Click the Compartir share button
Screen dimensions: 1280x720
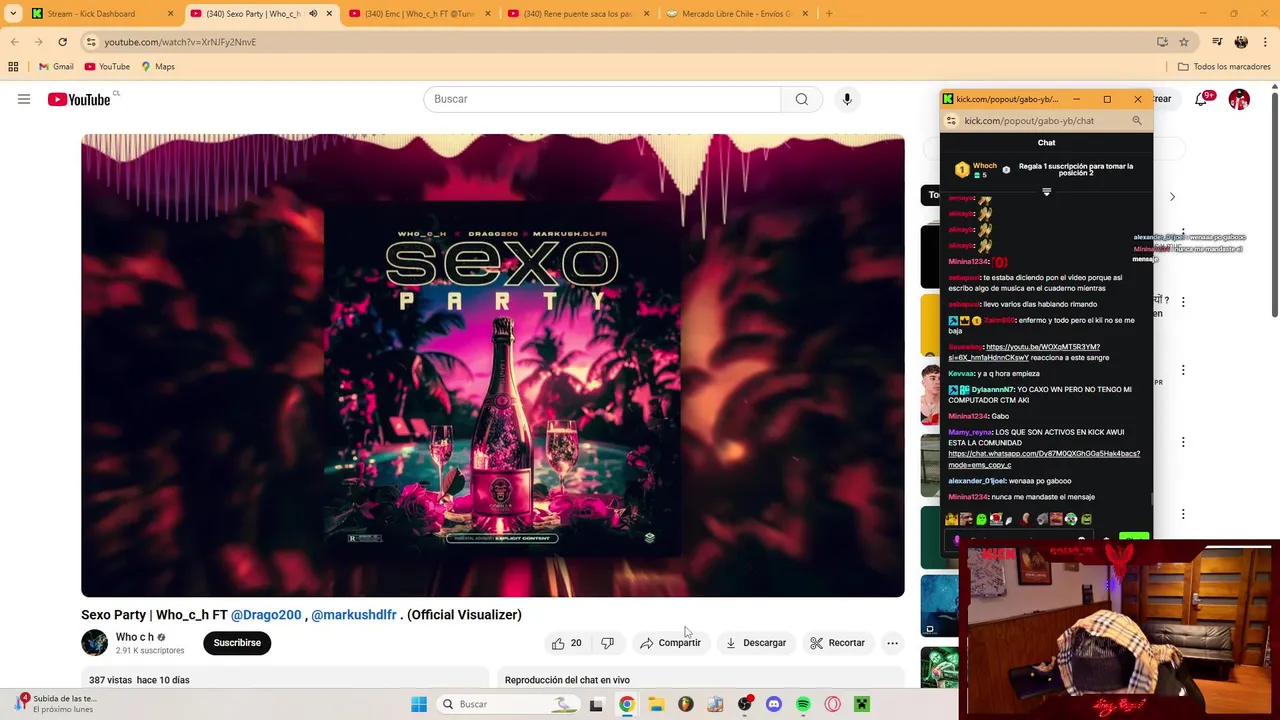(670, 643)
